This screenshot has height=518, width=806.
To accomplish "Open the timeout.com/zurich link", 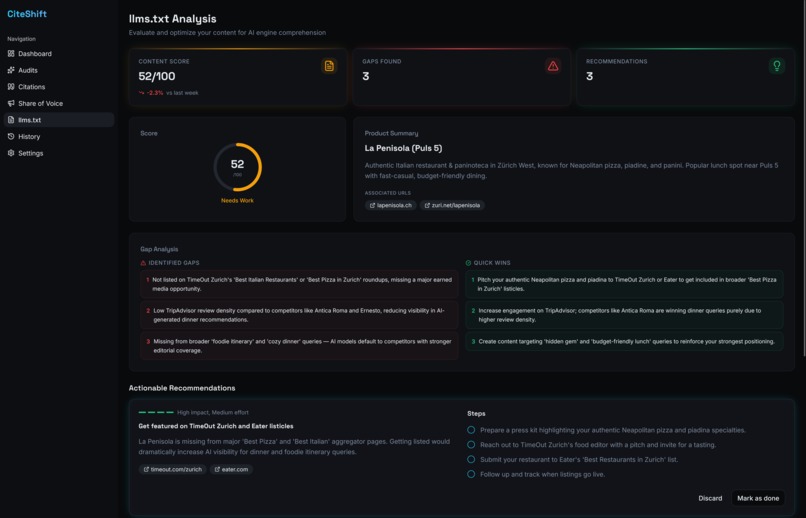I will (172, 469).
